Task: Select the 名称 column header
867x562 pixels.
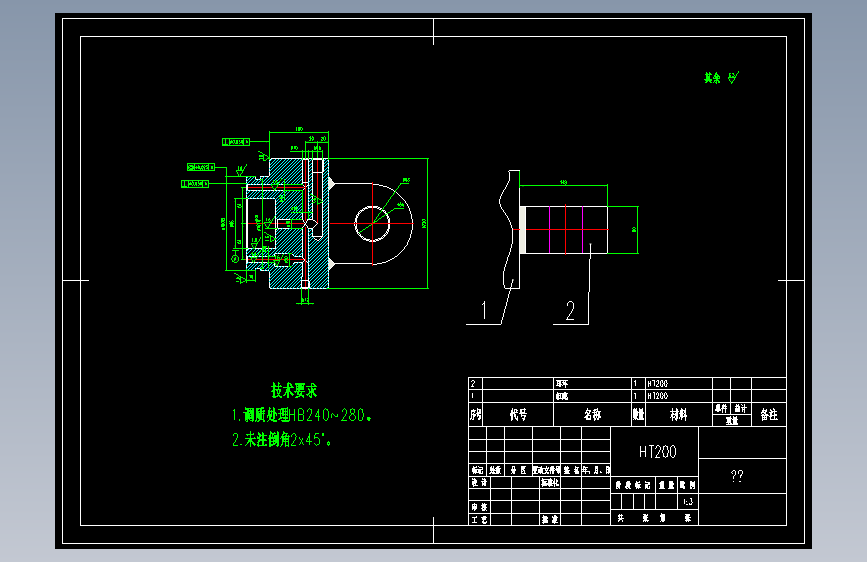Action: click(592, 415)
